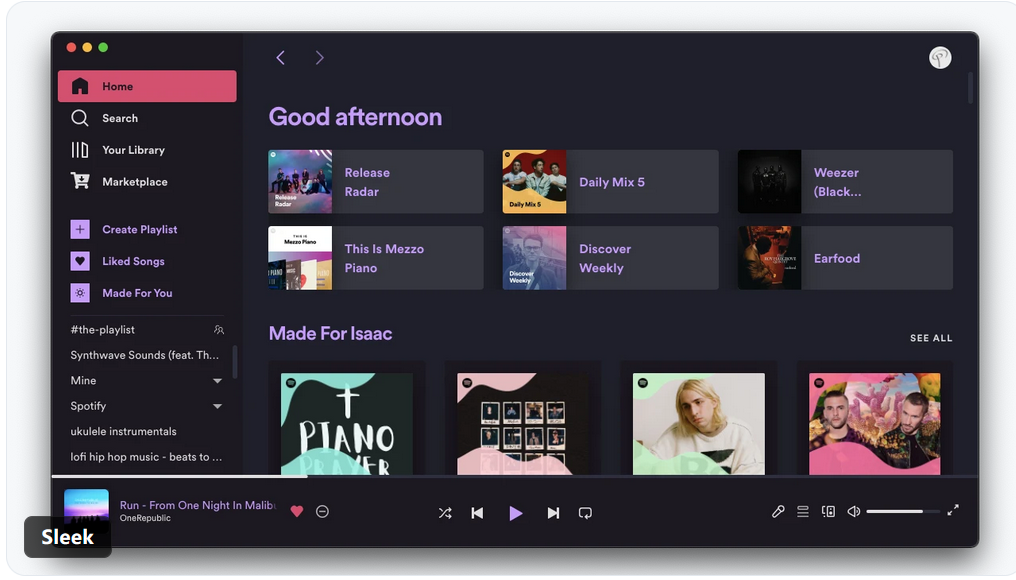The image size is (1016, 580).
Task: Open lyrics with the microphone icon
Action: tap(778, 511)
